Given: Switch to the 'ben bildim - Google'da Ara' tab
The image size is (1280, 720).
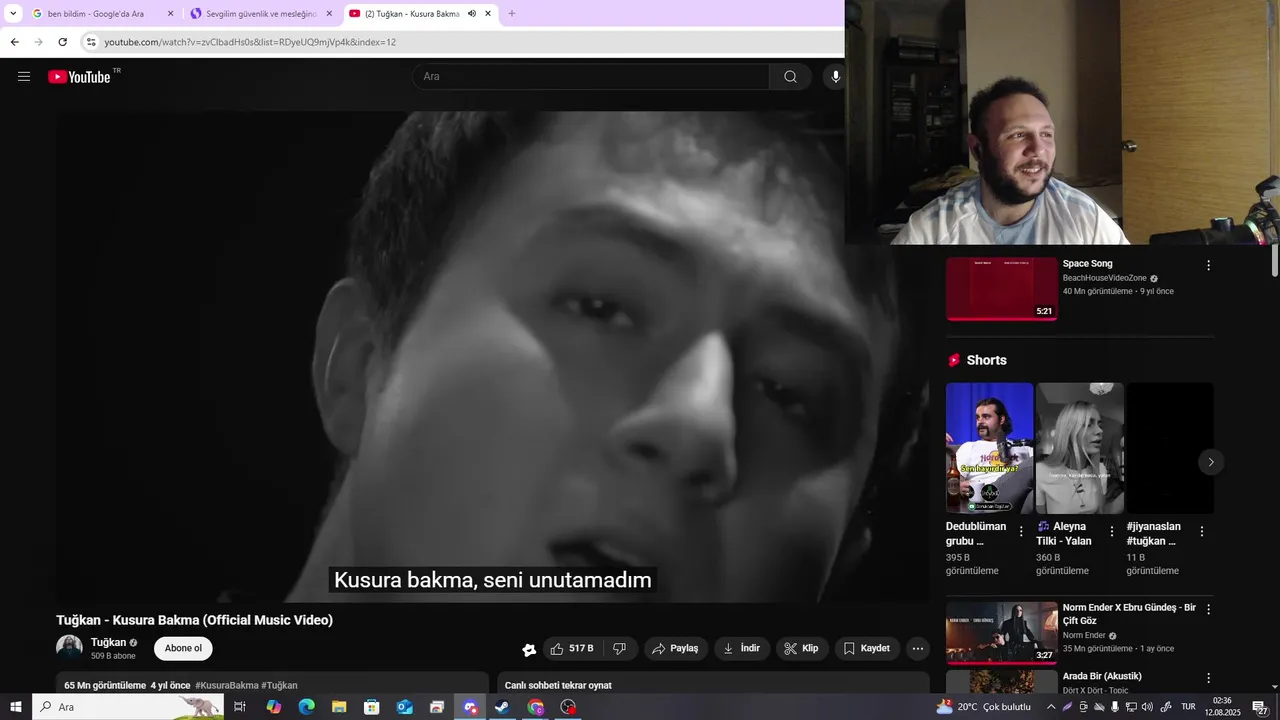Looking at the screenshot, I should pos(103,13).
